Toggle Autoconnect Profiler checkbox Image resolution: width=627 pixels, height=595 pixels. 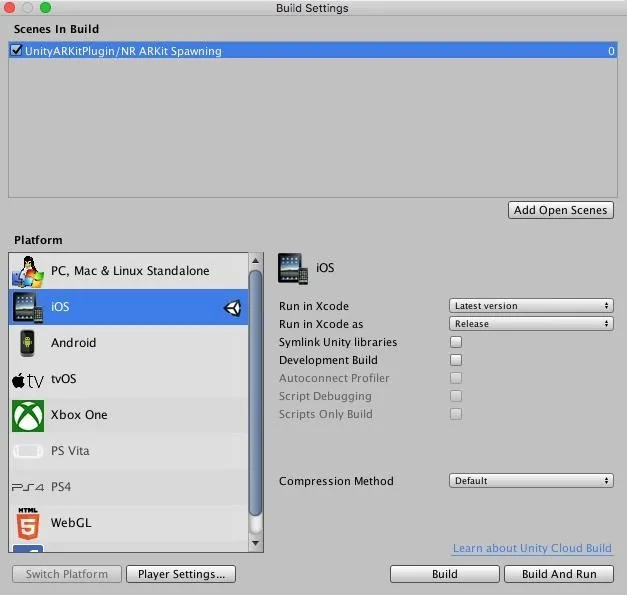point(456,378)
